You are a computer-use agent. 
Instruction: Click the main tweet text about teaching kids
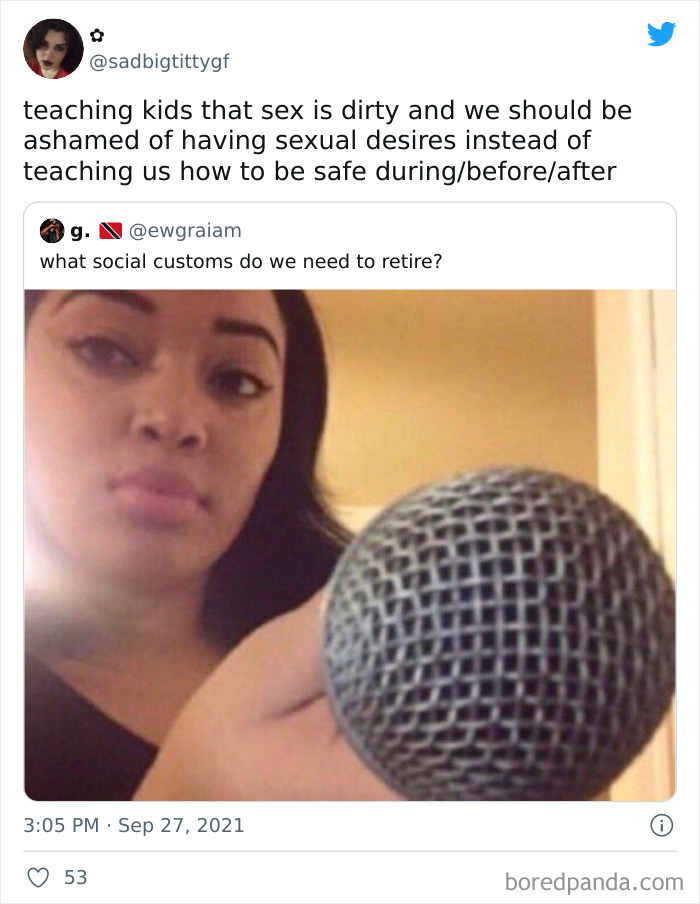[328, 141]
